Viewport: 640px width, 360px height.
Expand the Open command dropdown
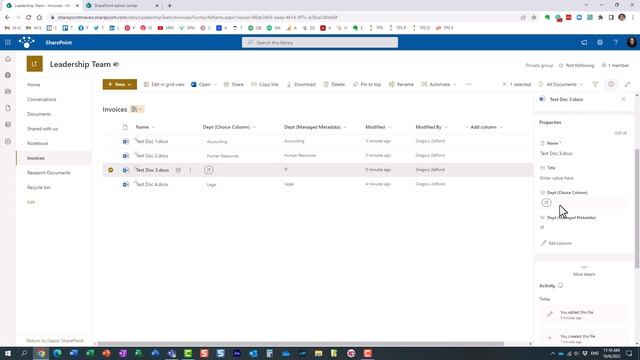(215, 84)
